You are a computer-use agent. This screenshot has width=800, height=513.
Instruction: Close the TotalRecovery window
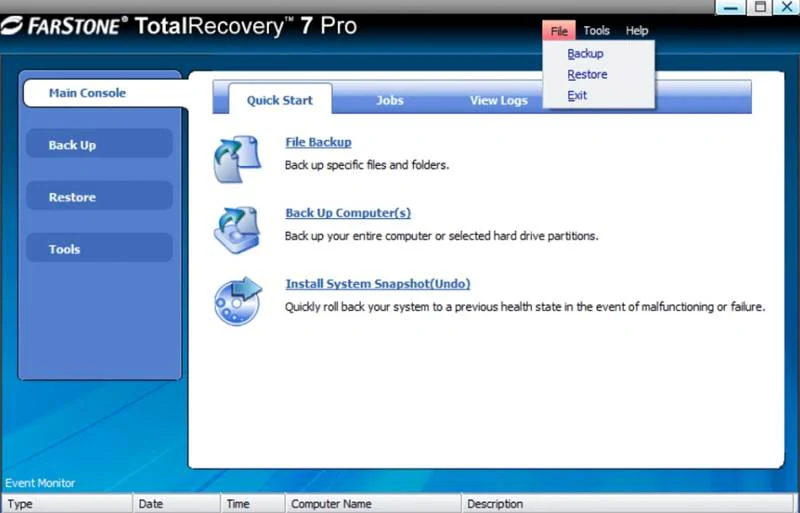tap(787, 7)
